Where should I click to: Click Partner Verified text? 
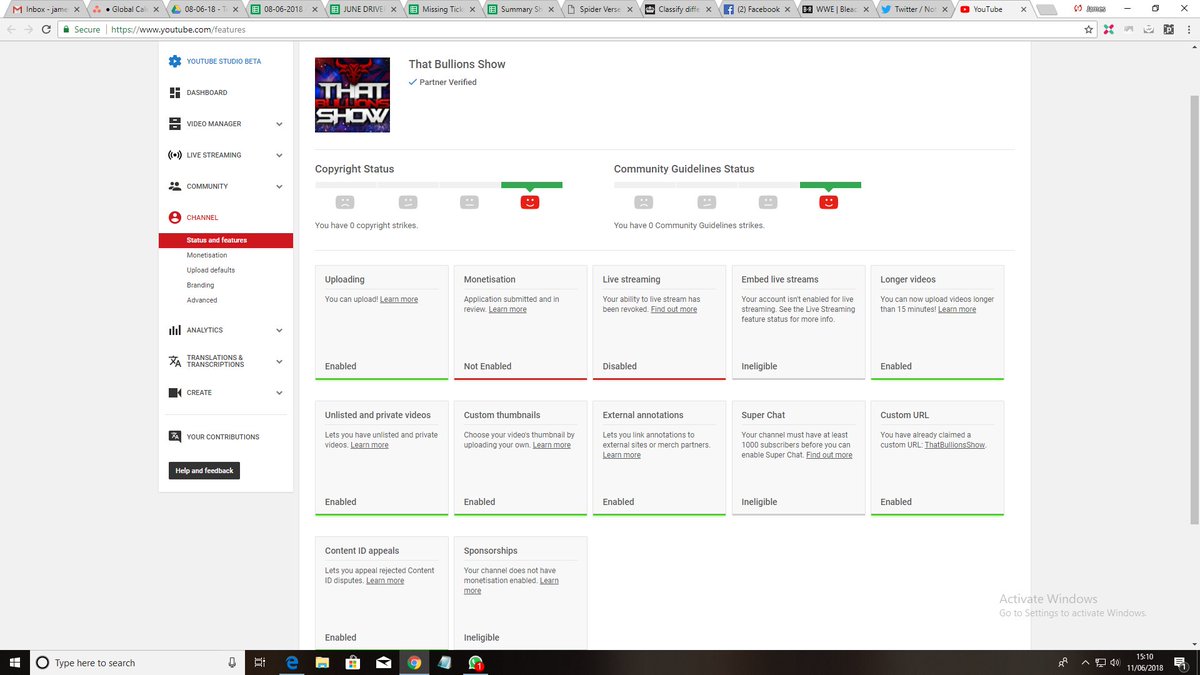[x=448, y=82]
